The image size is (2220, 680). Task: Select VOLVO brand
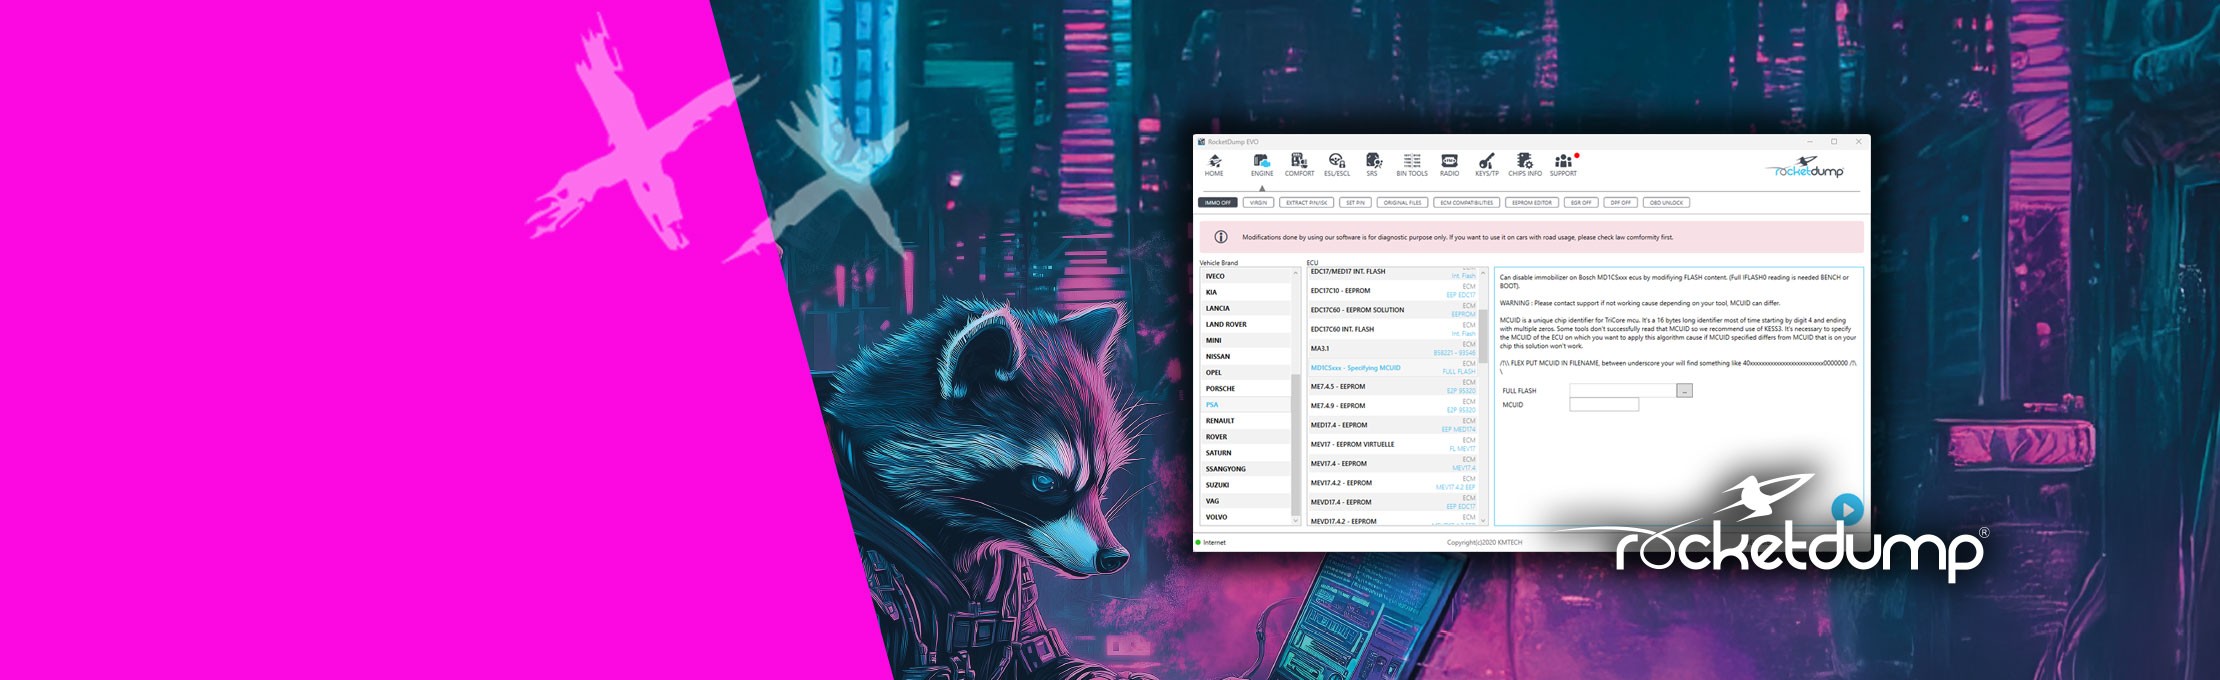[1246, 517]
